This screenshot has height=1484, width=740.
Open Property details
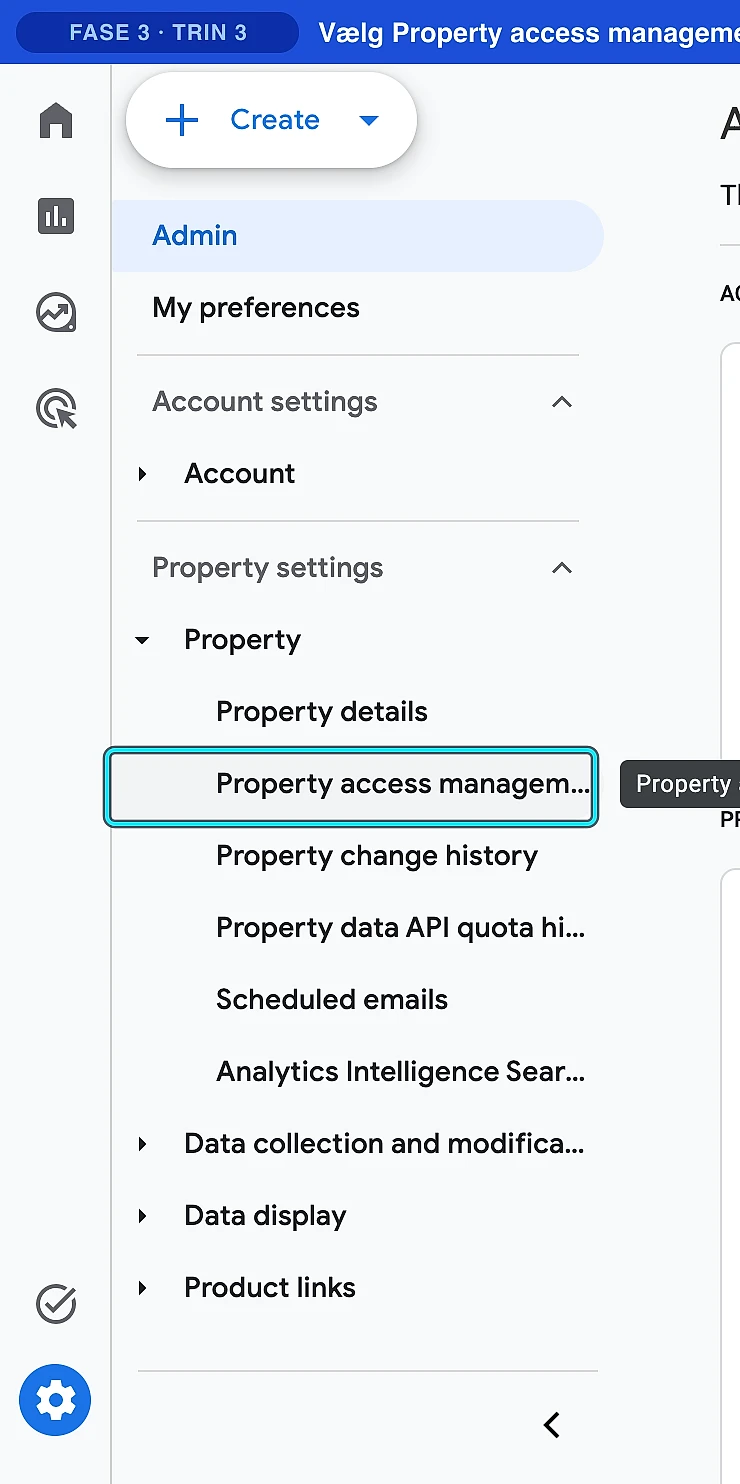[x=322, y=712]
